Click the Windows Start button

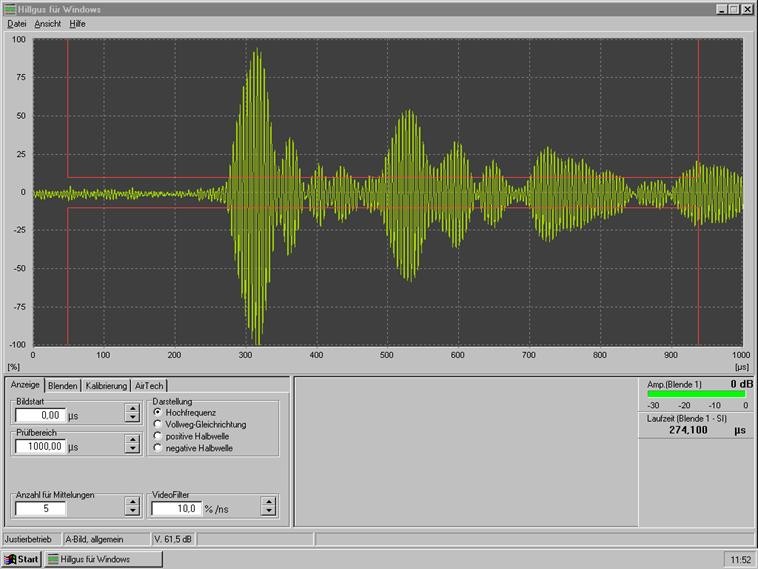[x=21, y=559]
